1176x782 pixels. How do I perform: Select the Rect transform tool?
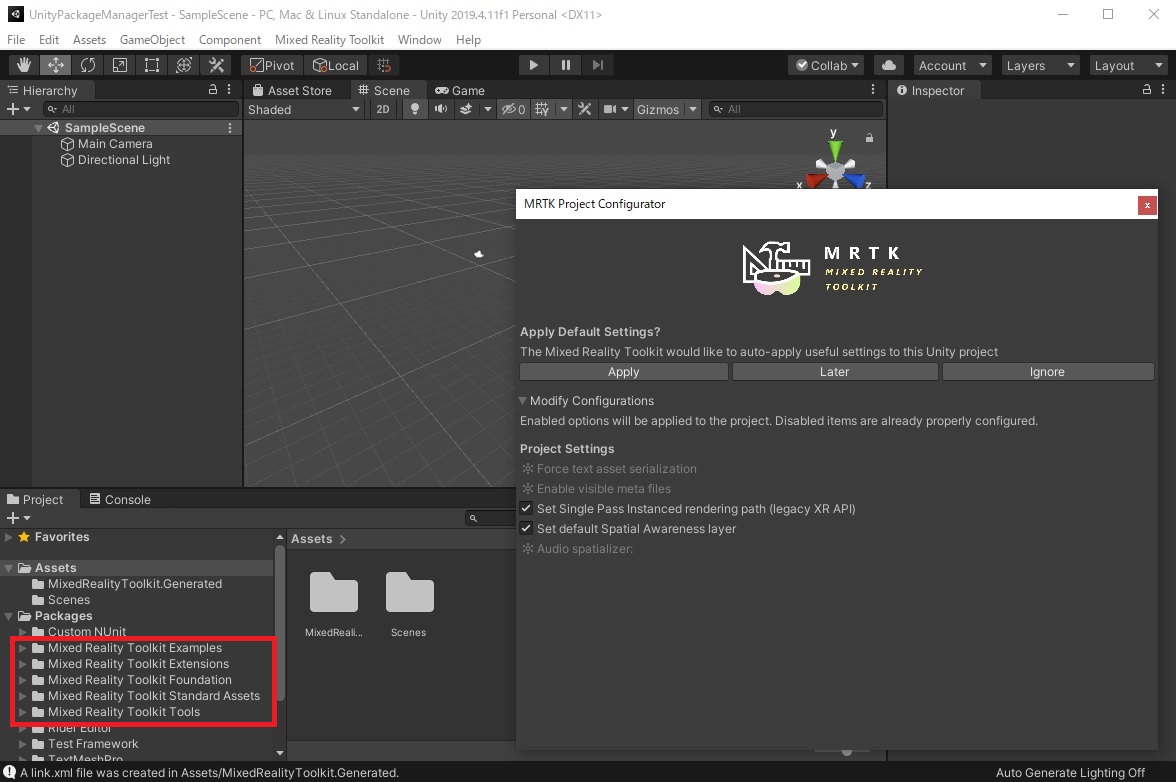(x=152, y=65)
